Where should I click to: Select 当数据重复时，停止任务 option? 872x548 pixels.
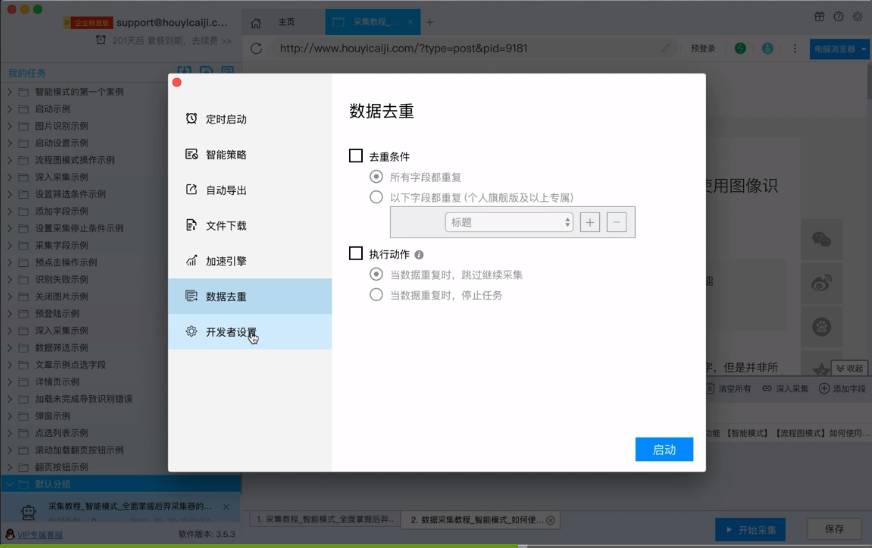click(376, 294)
